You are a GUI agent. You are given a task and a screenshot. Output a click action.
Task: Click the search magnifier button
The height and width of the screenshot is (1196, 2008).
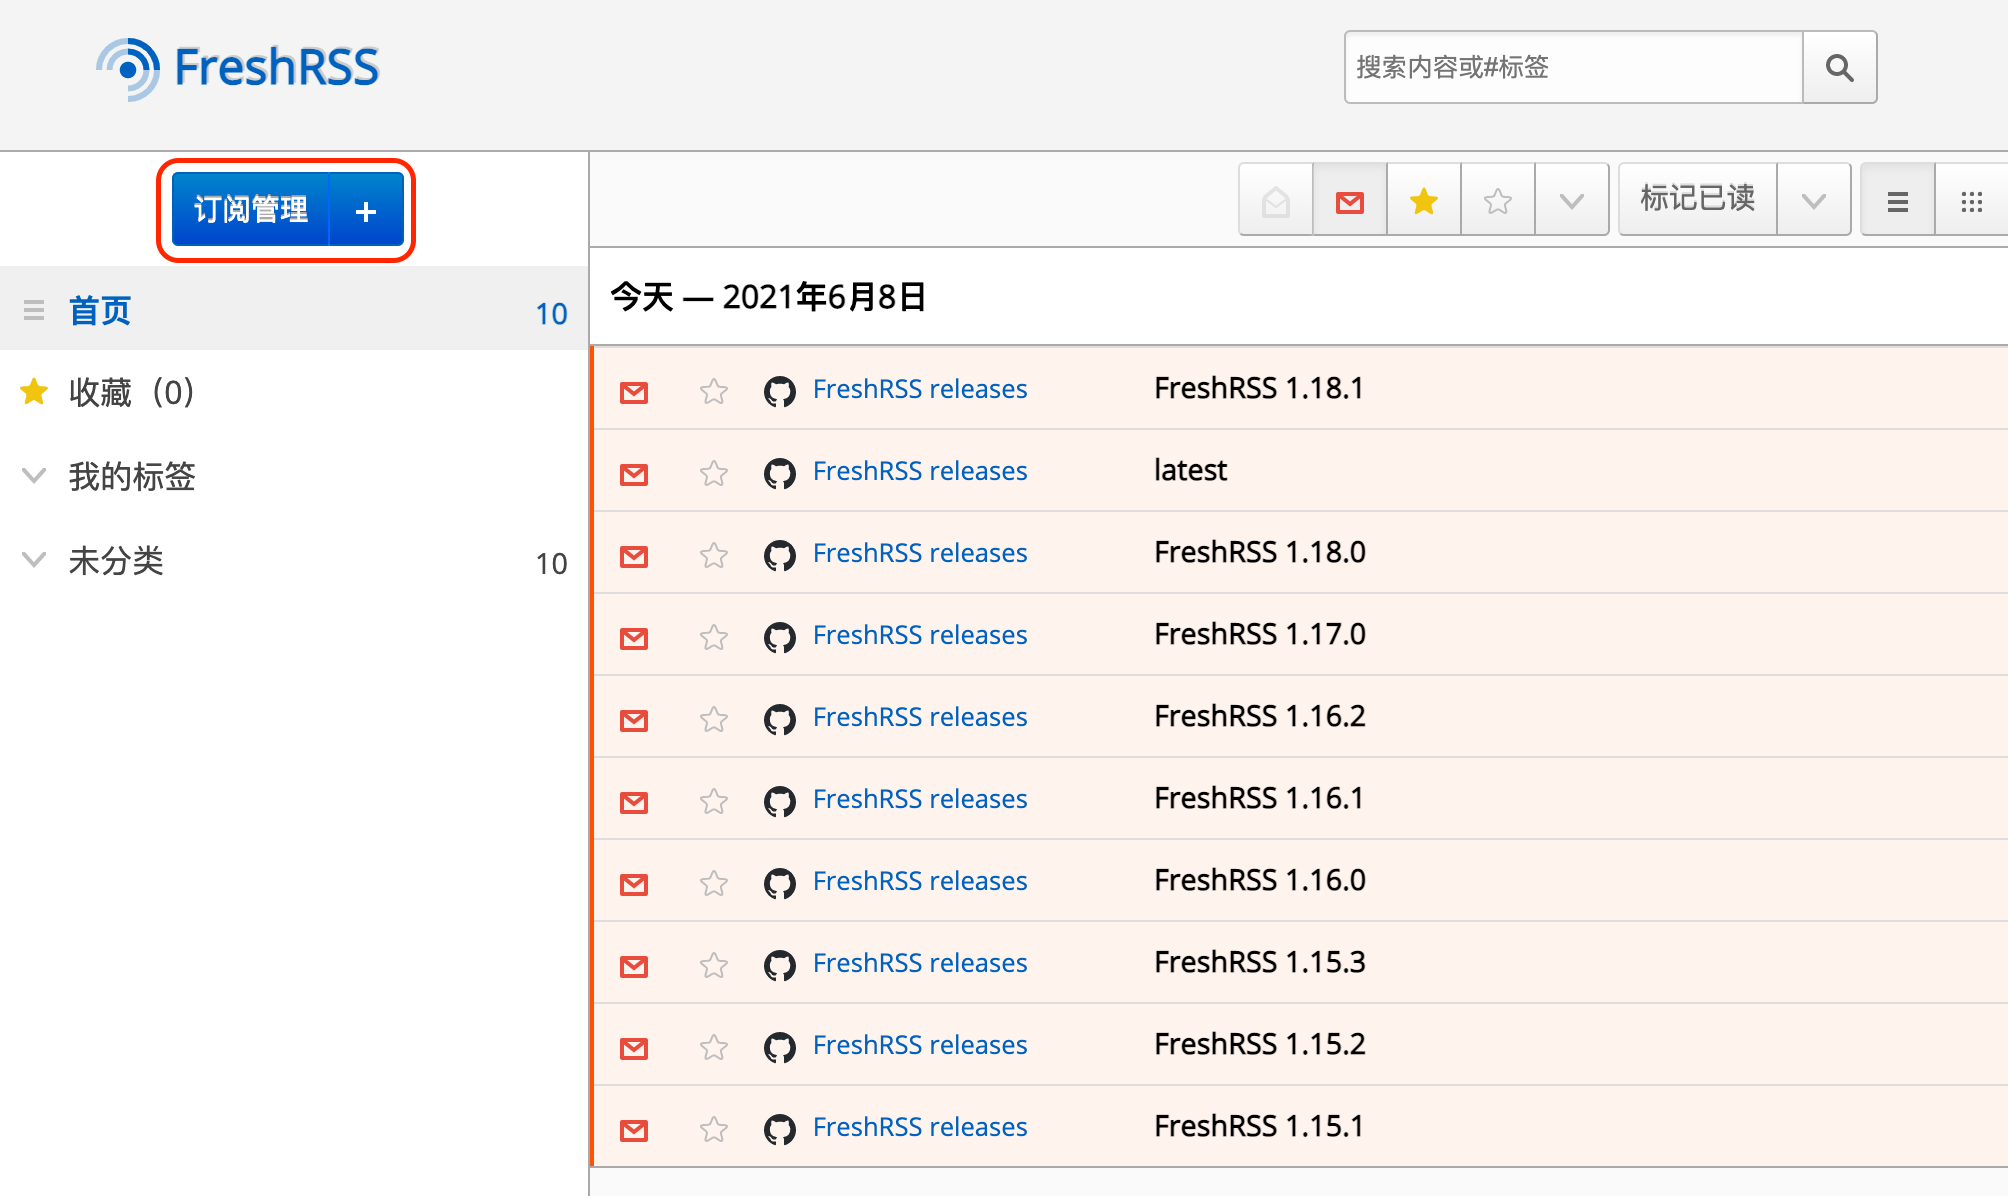pyautogui.click(x=1839, y=67)
